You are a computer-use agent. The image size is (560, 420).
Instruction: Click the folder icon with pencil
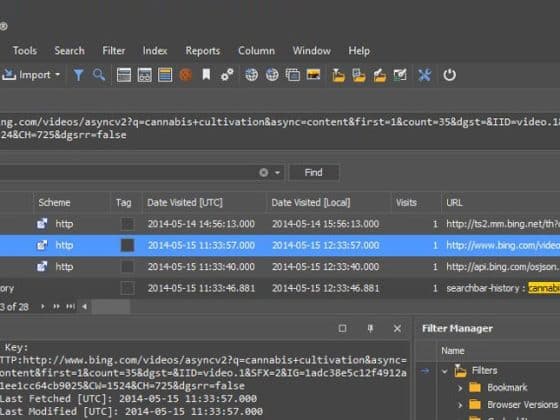pos(380,75)
